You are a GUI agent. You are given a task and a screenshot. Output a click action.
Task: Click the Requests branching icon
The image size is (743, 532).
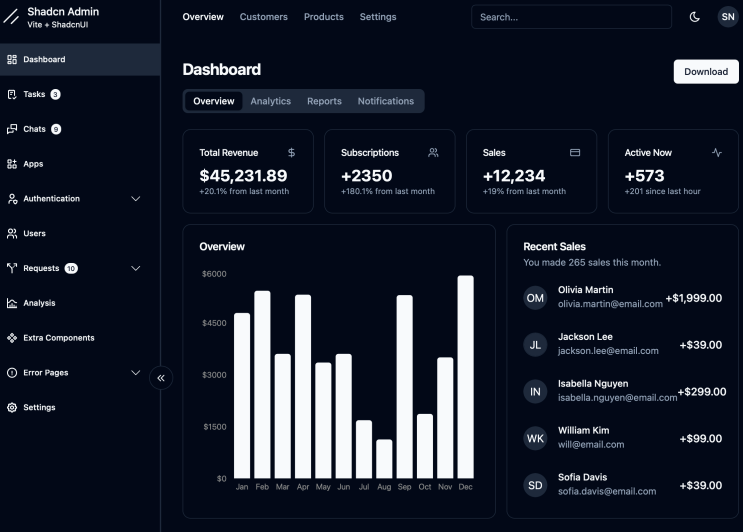click(12, 268)
